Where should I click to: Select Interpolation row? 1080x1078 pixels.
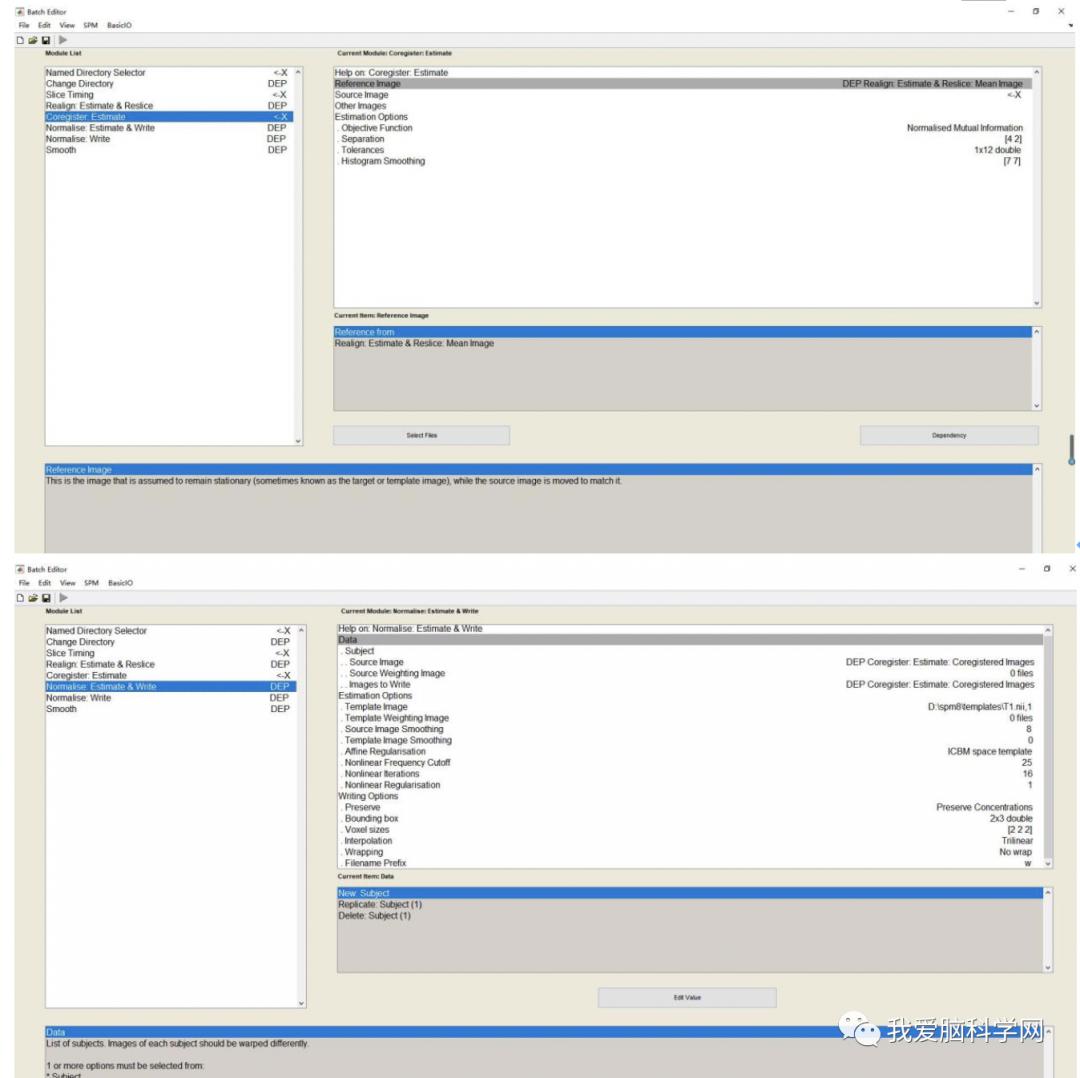[690, 840]
